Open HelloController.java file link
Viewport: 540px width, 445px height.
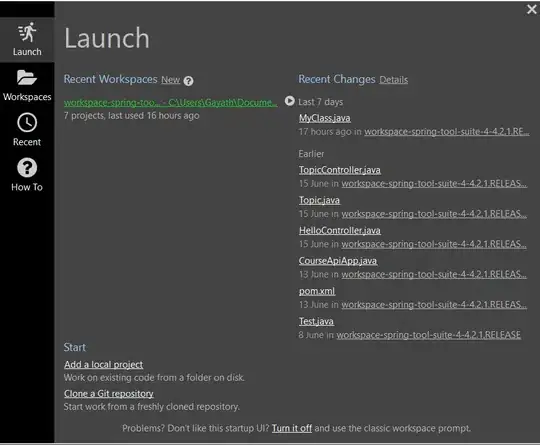(x=340, y=230)
